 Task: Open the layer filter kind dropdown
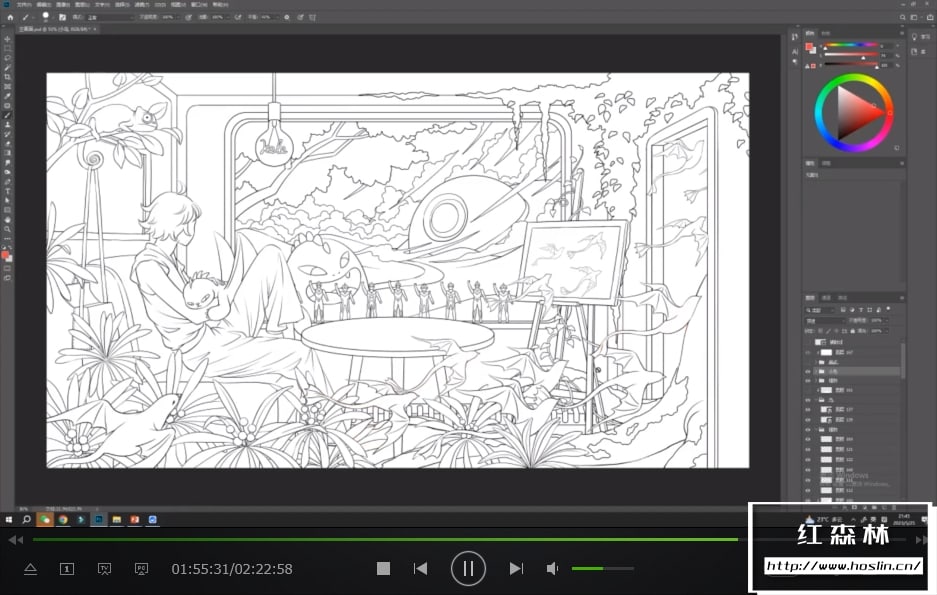pos(820,310)
